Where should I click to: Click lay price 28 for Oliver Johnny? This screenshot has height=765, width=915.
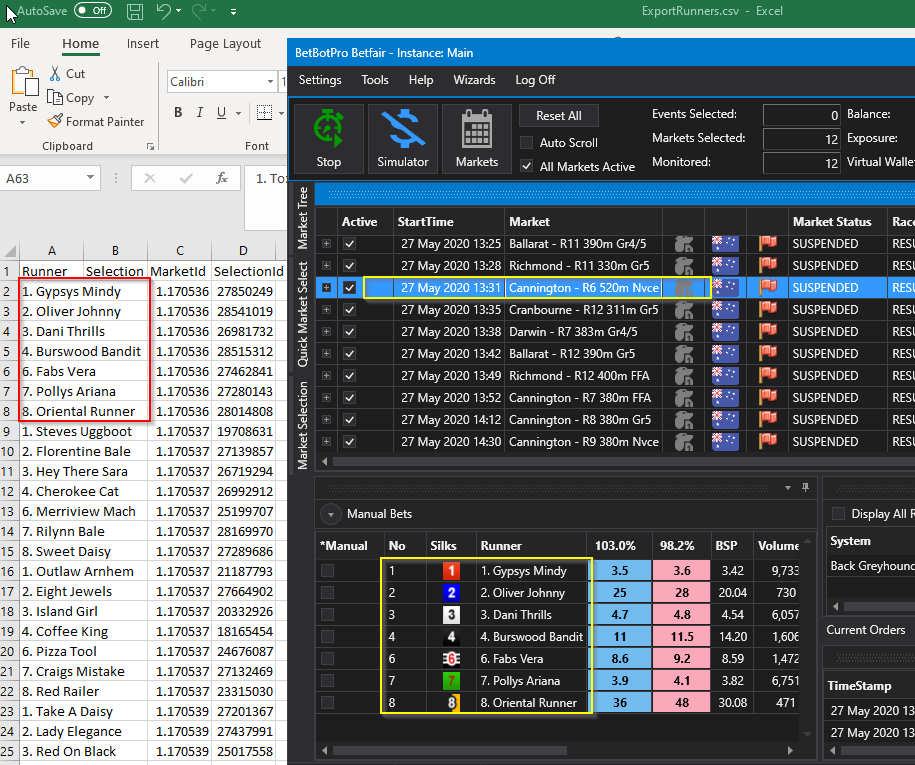[682, 593]
